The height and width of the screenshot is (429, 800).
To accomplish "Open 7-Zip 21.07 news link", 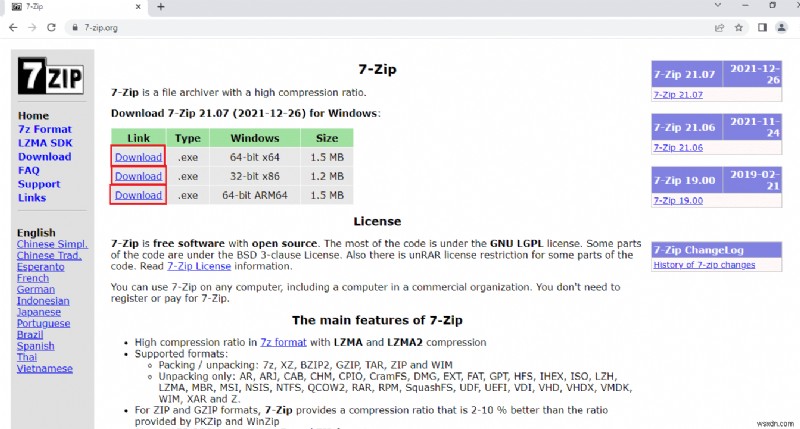I will 678,95.
